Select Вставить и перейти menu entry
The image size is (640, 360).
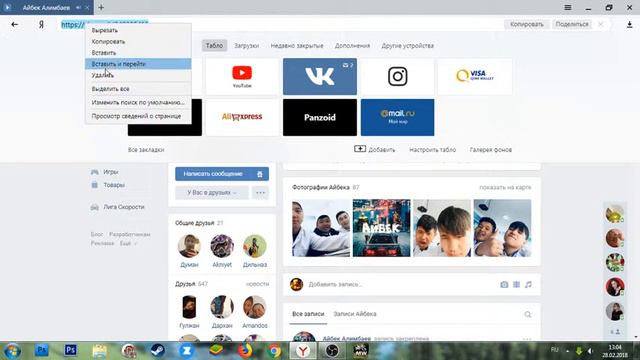pyautogui.click(x=138, y=64)
